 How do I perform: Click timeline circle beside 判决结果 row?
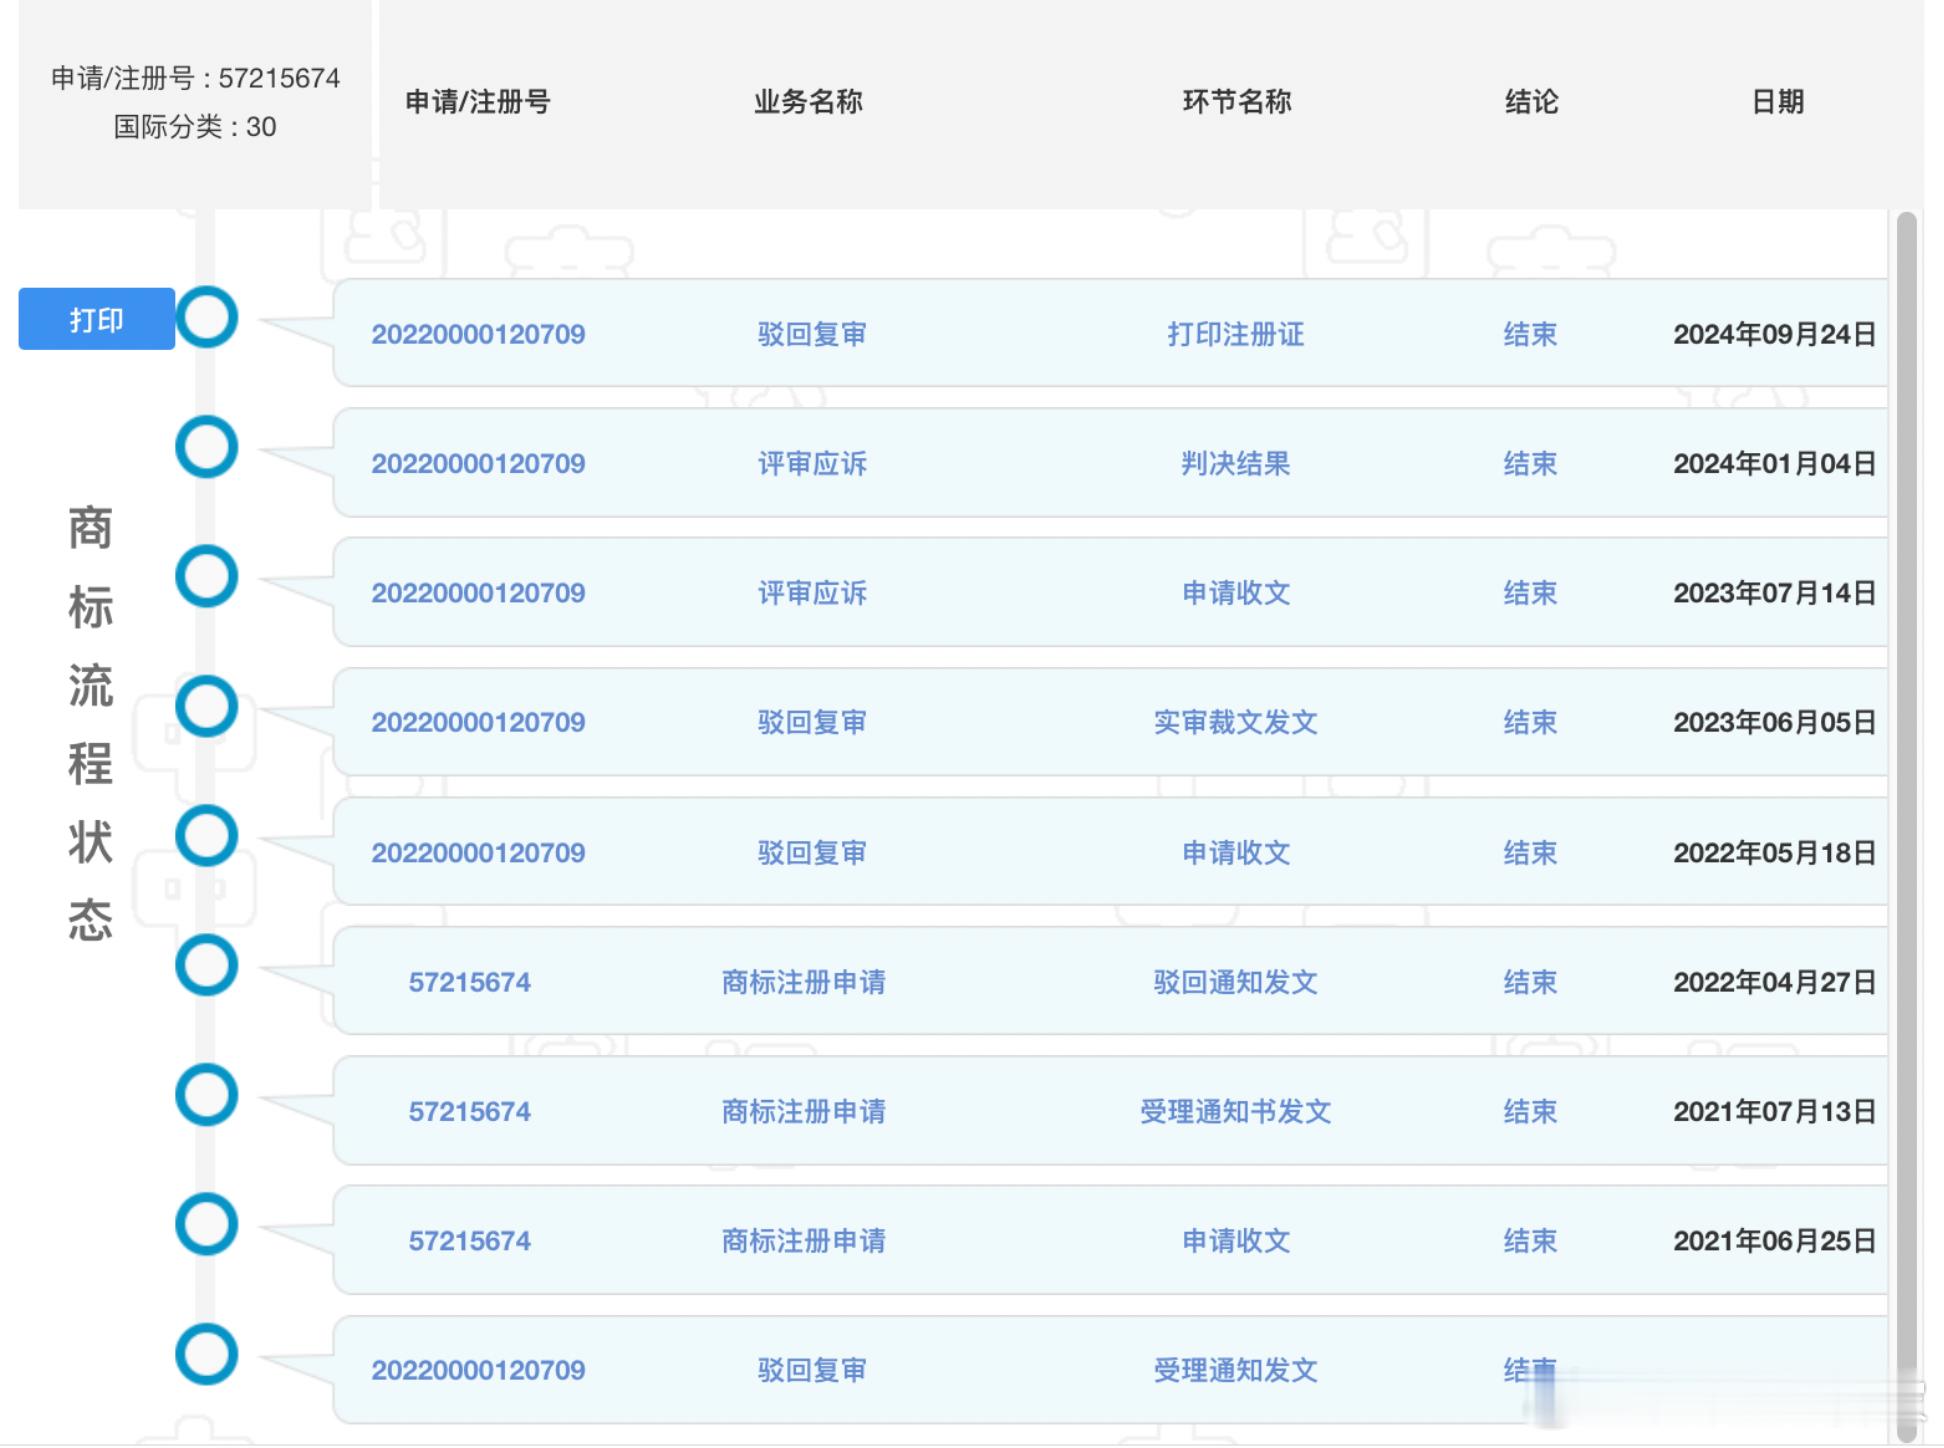(207, 447)
